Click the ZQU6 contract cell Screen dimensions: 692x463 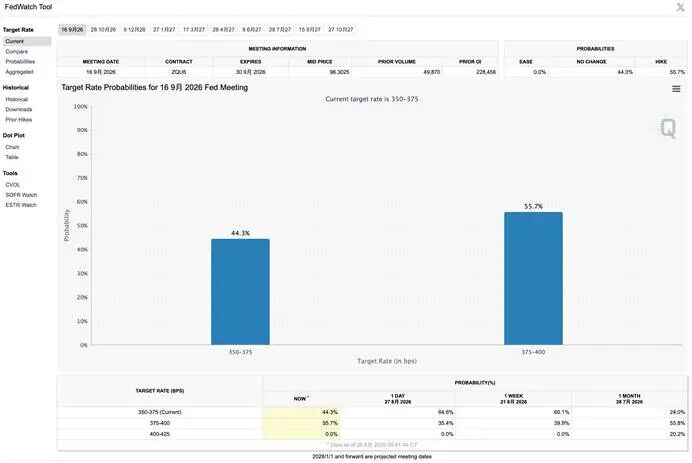click(179, 72)
